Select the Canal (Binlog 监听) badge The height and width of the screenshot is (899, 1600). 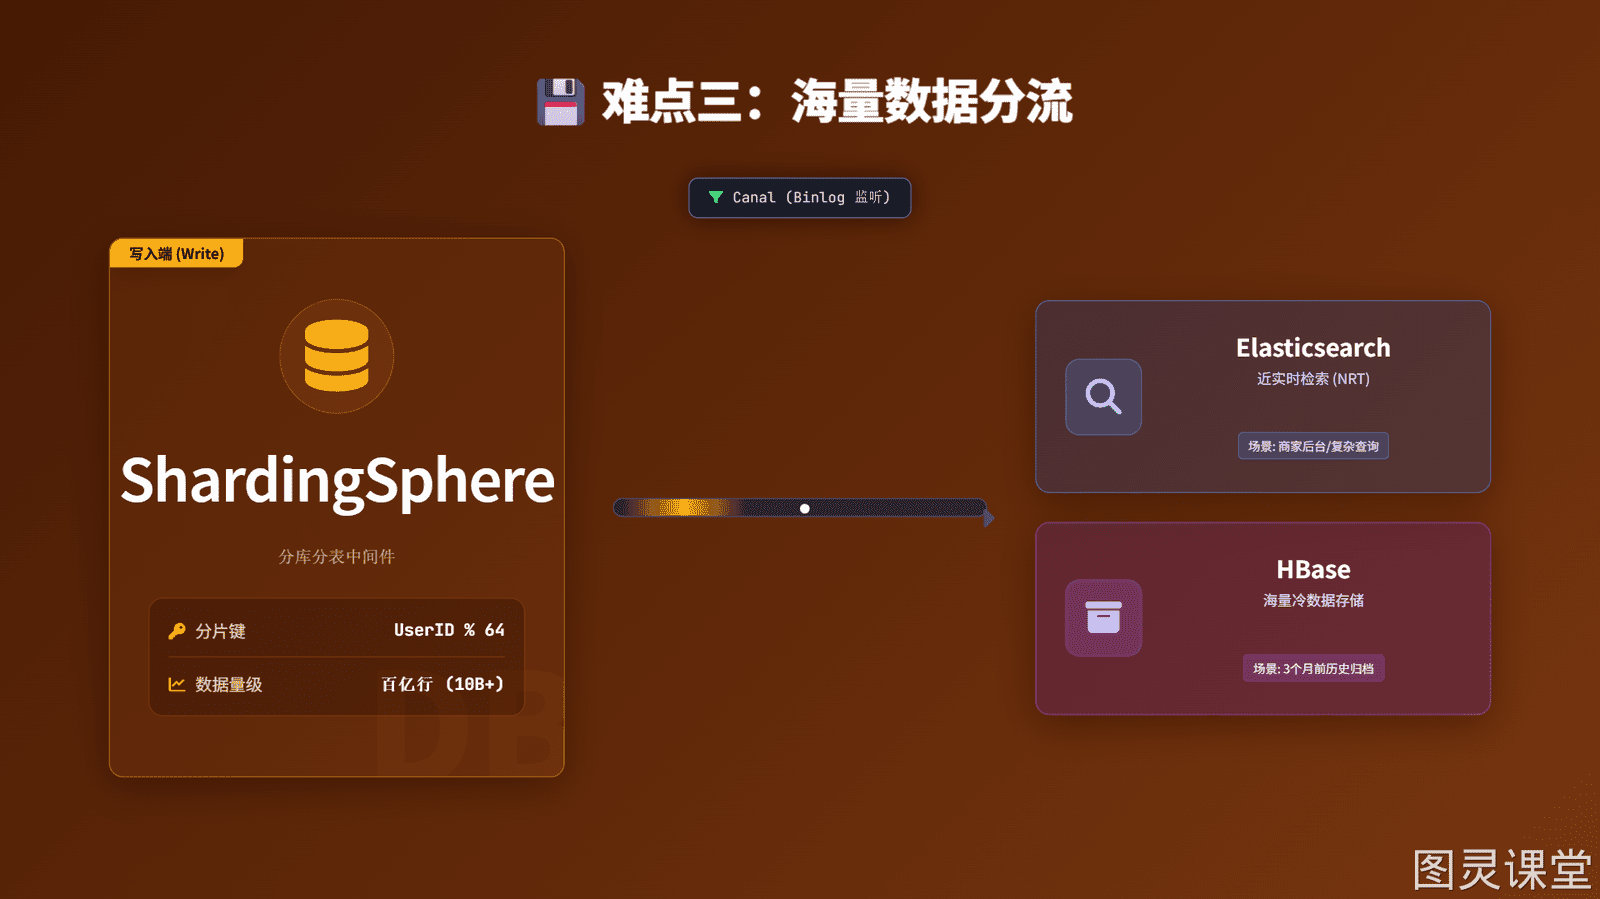point(800,198)
